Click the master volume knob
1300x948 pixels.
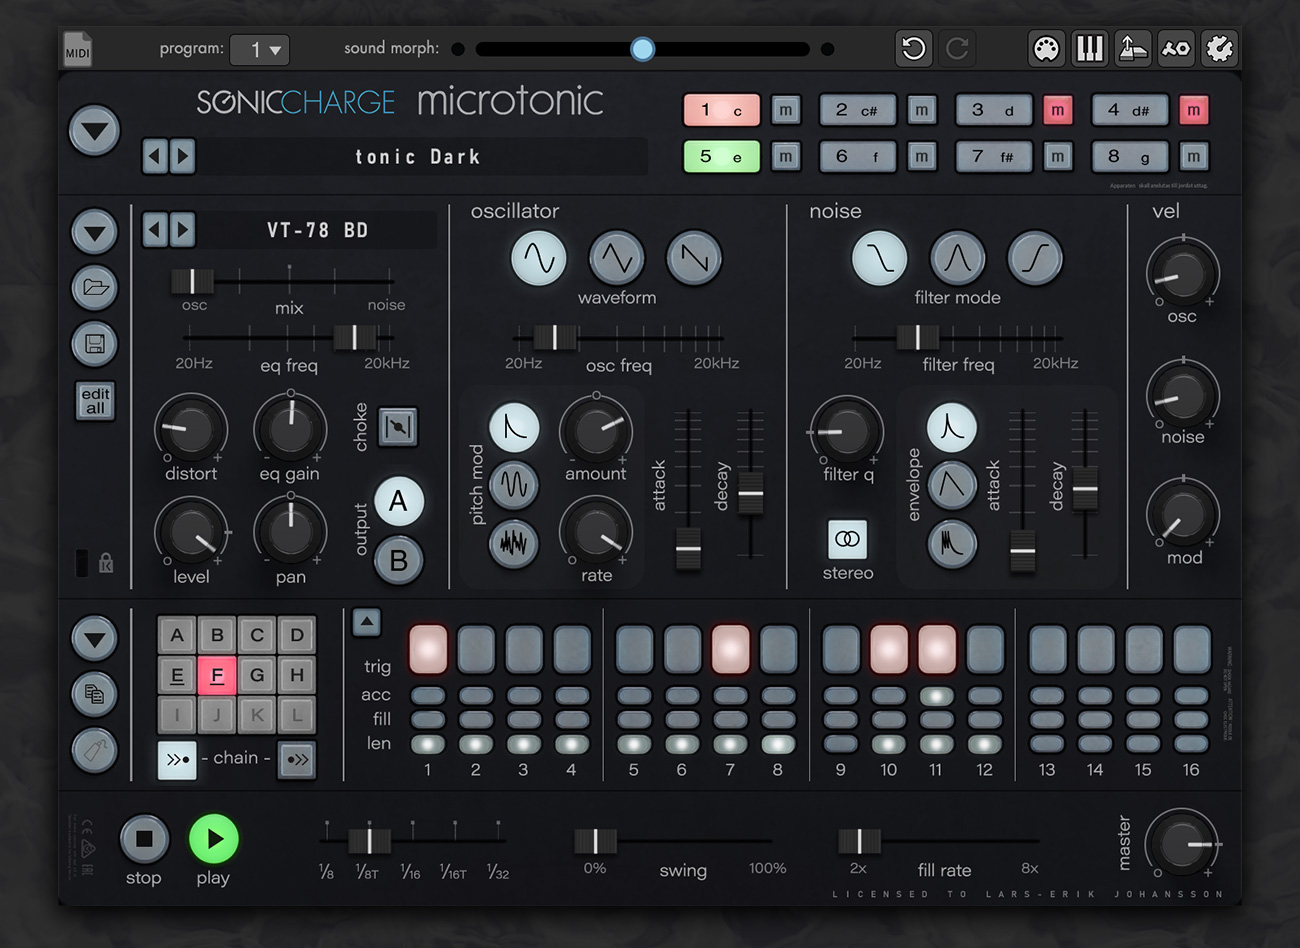pyautogui.click(x=1181, y=844)
